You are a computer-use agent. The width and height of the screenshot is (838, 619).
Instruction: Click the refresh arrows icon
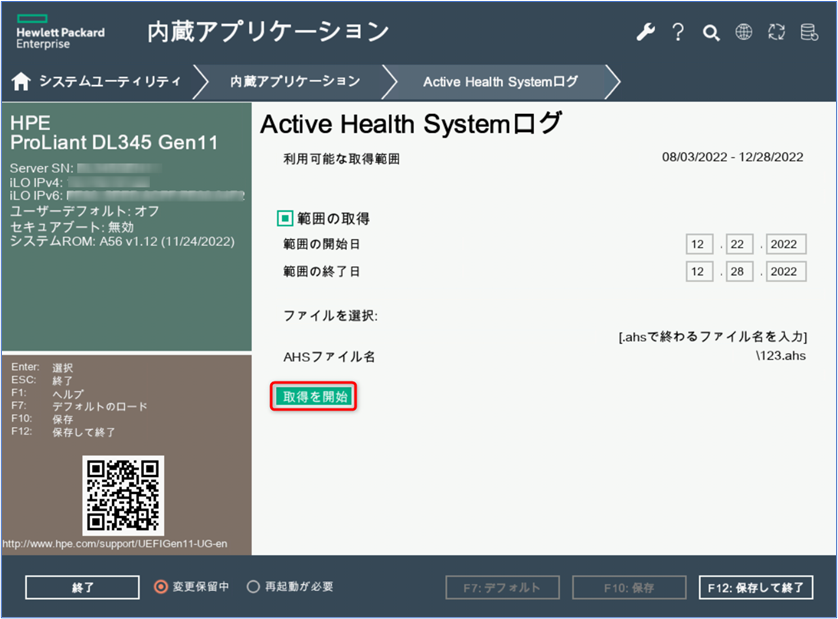[777, 31]
